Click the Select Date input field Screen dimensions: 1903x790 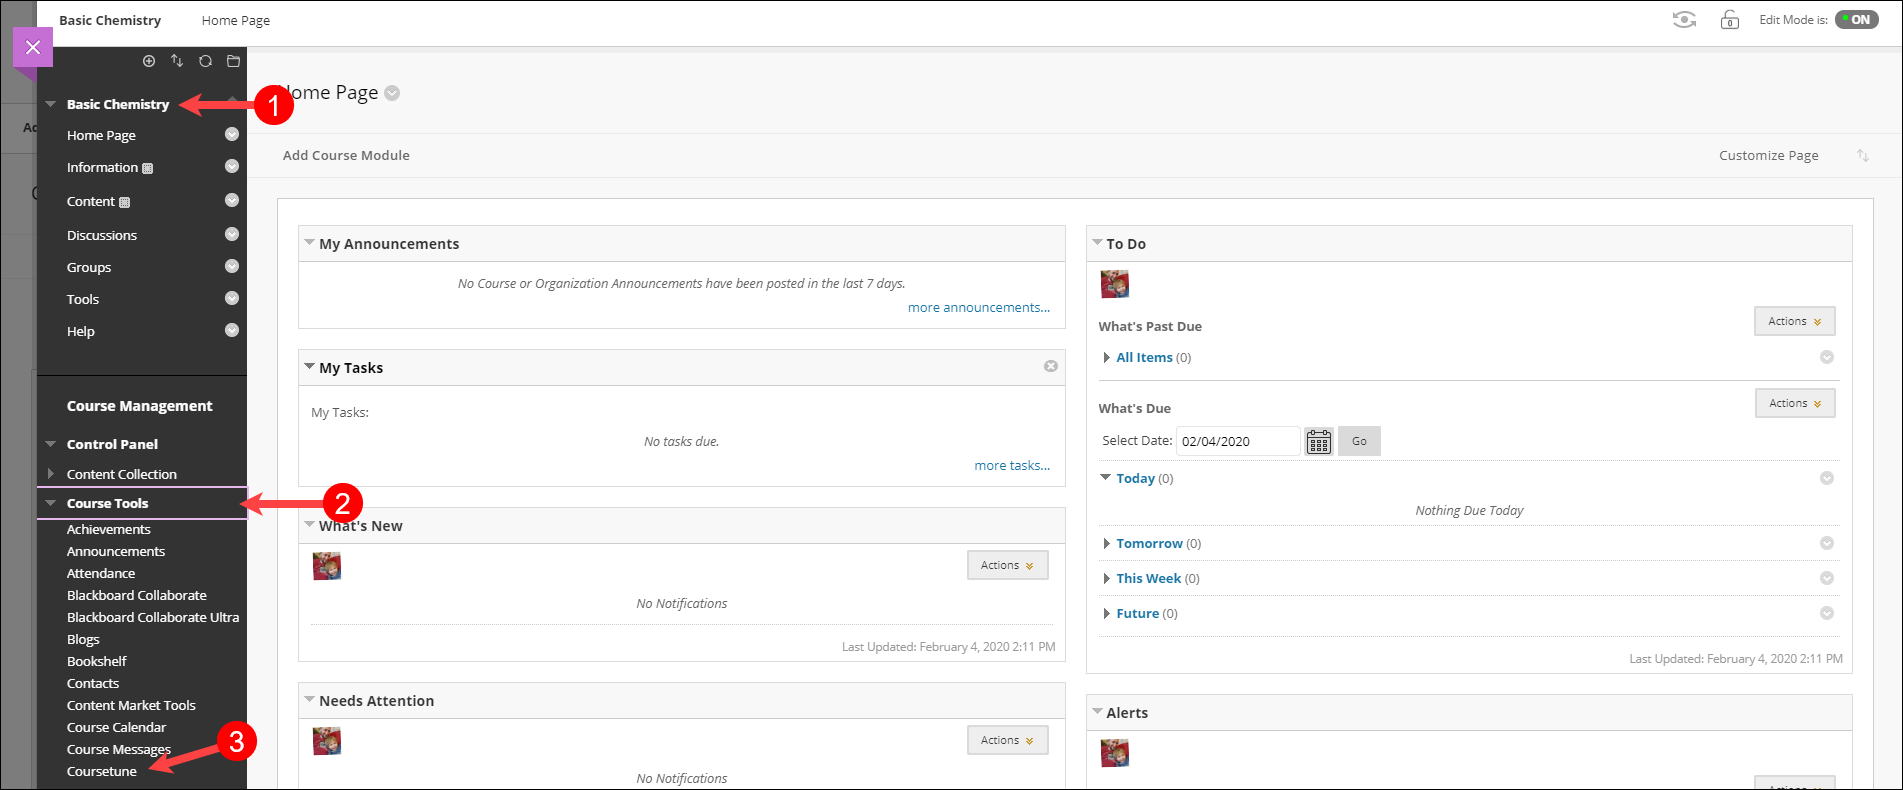[1237, 441]
